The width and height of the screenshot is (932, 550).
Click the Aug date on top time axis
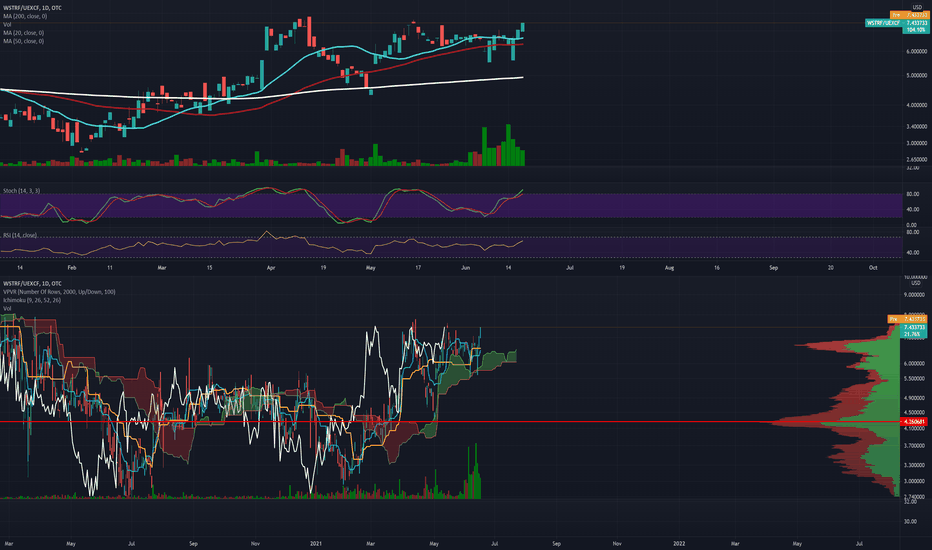[x=669, y=268]
